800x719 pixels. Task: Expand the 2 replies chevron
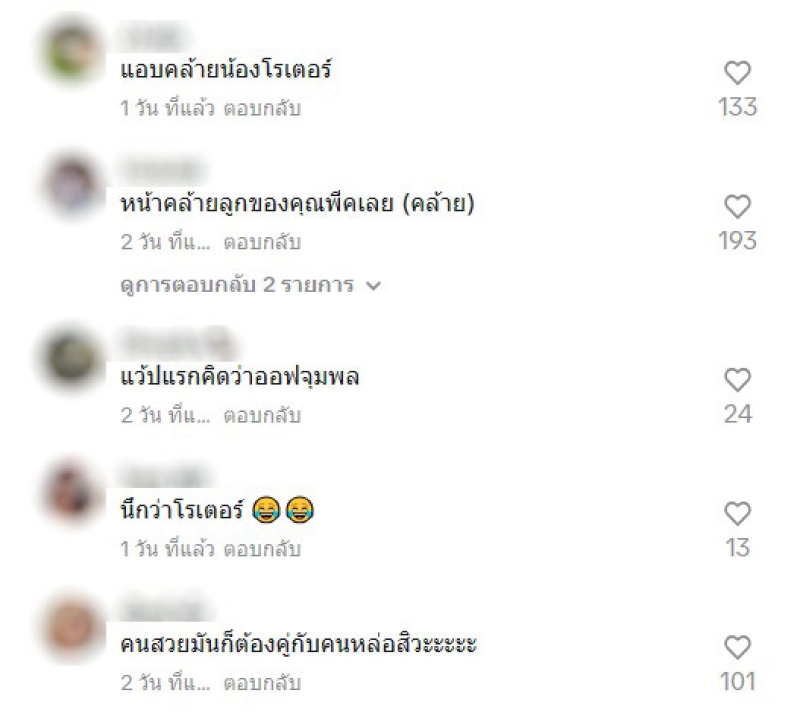tap(373, 286)
